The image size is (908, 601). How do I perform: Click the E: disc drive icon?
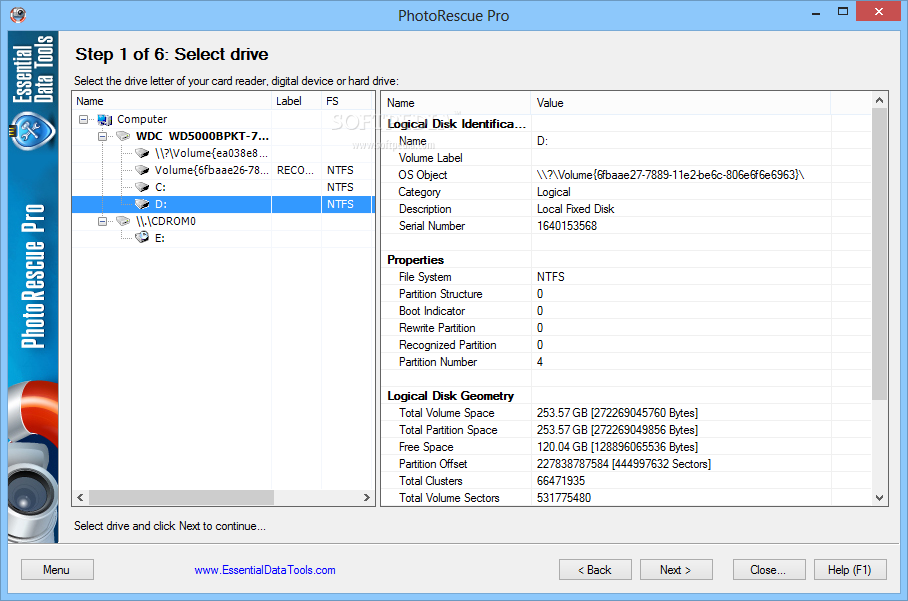tap(142, 238)
